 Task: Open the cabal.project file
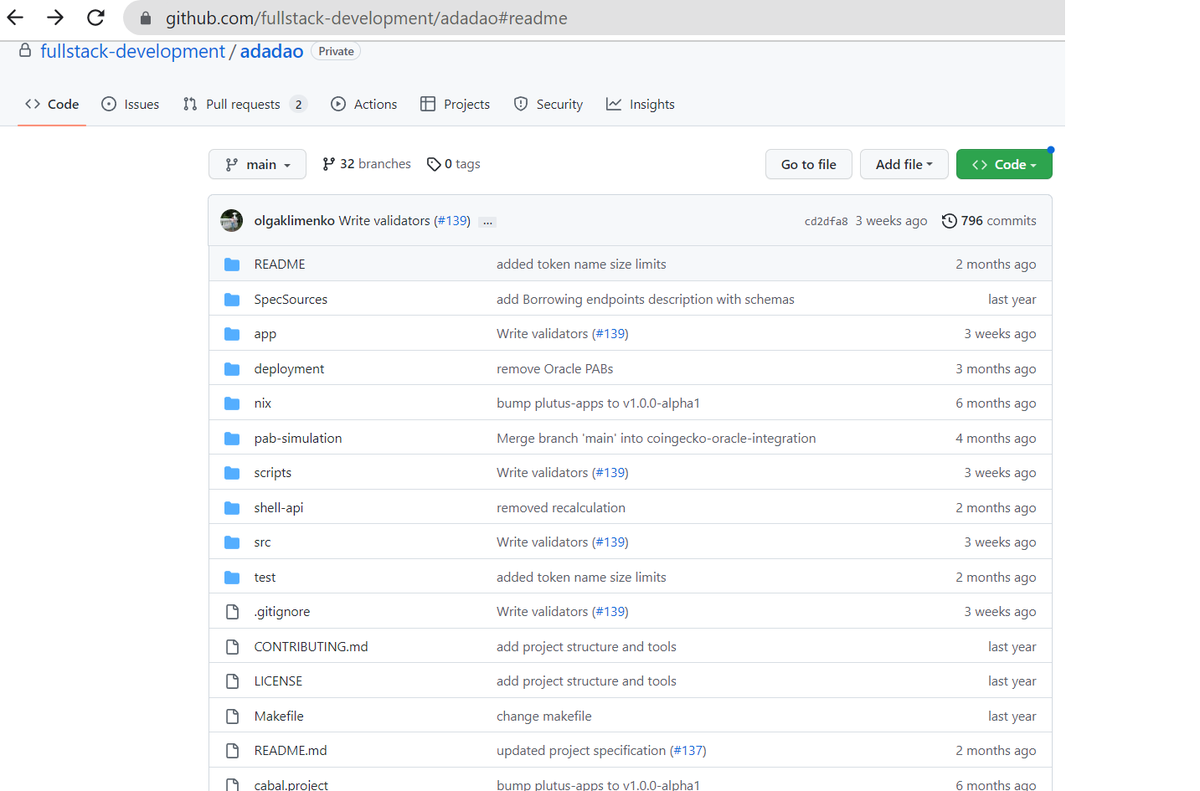pos(291,785)
